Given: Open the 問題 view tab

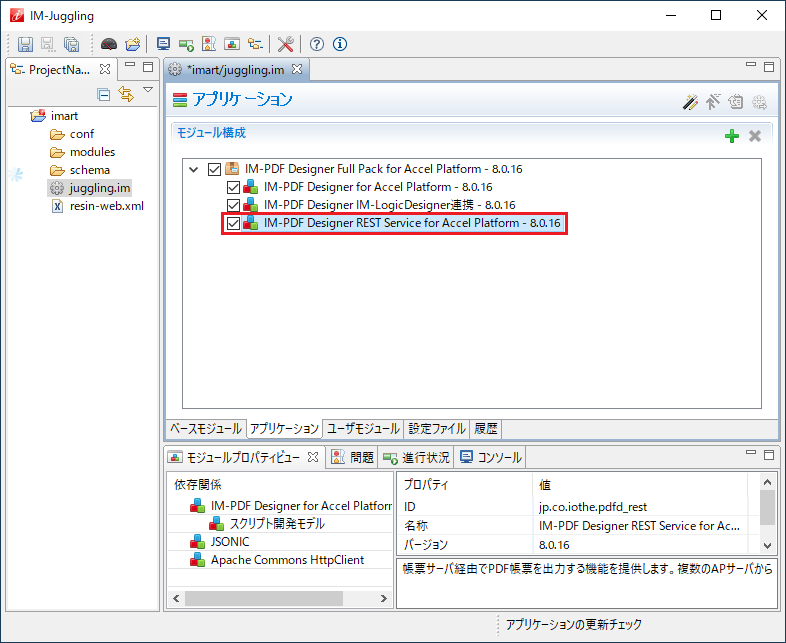Looking at the screenshot, I should [353, 458].
